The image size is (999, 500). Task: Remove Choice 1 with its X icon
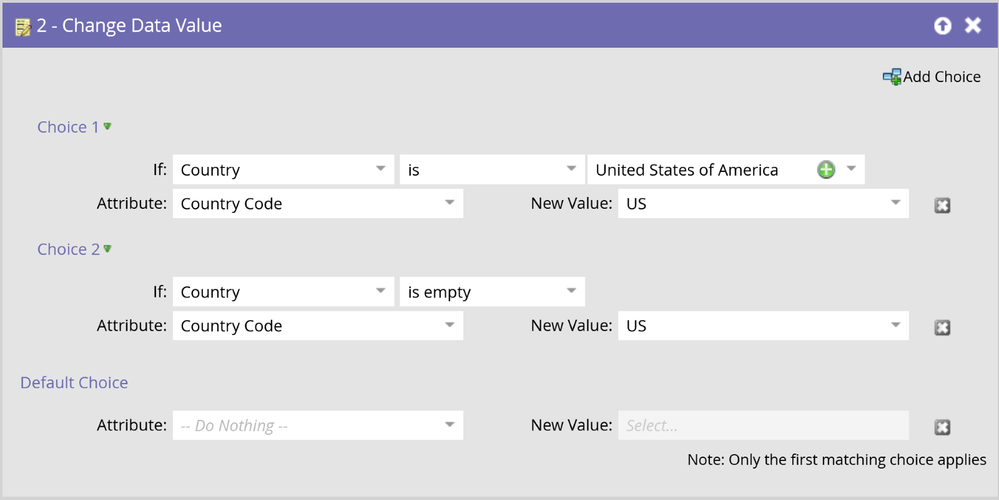(942, 205)
